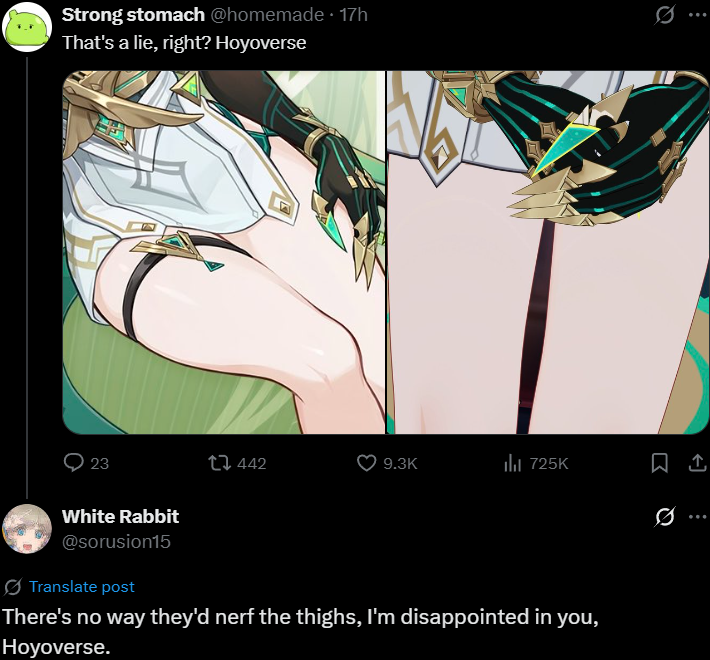
Task: View analytics showing 725K views
Action: click(x=513, y=463)
